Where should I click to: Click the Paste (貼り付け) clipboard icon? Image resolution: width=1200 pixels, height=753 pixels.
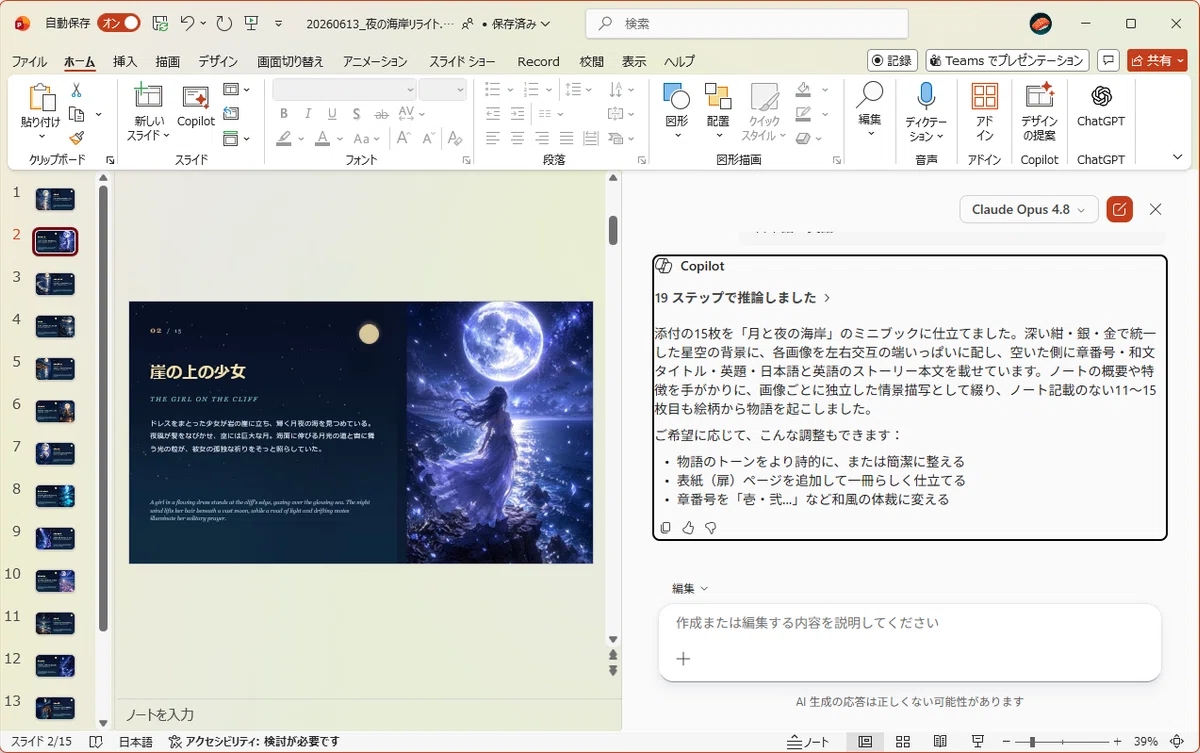pyautogui.click(x=41, y=97)
